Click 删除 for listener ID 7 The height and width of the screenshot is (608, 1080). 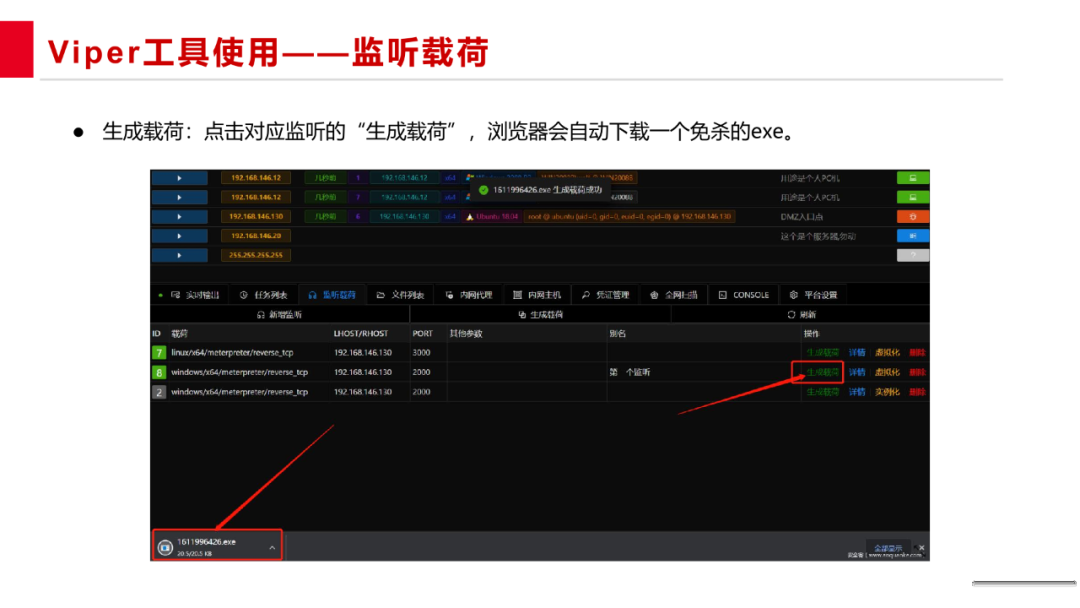point(917,353)
